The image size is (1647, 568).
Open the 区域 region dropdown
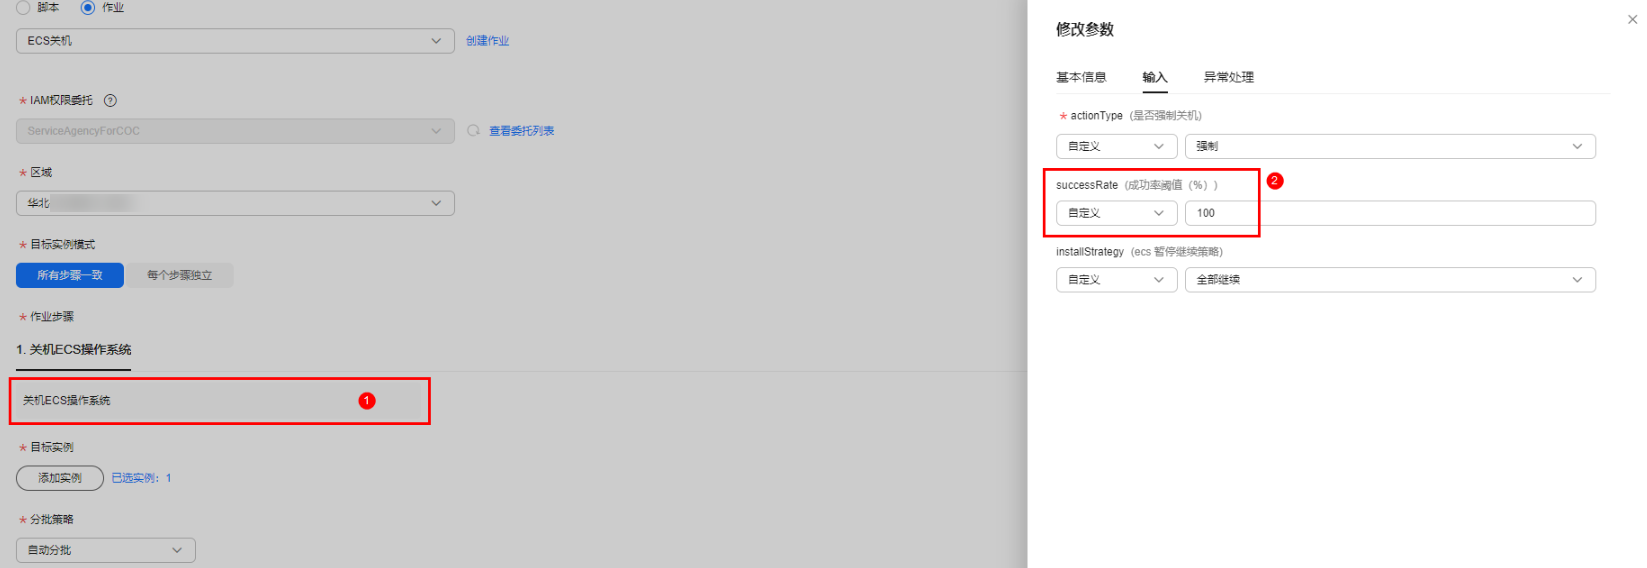[x=235, y=203]
